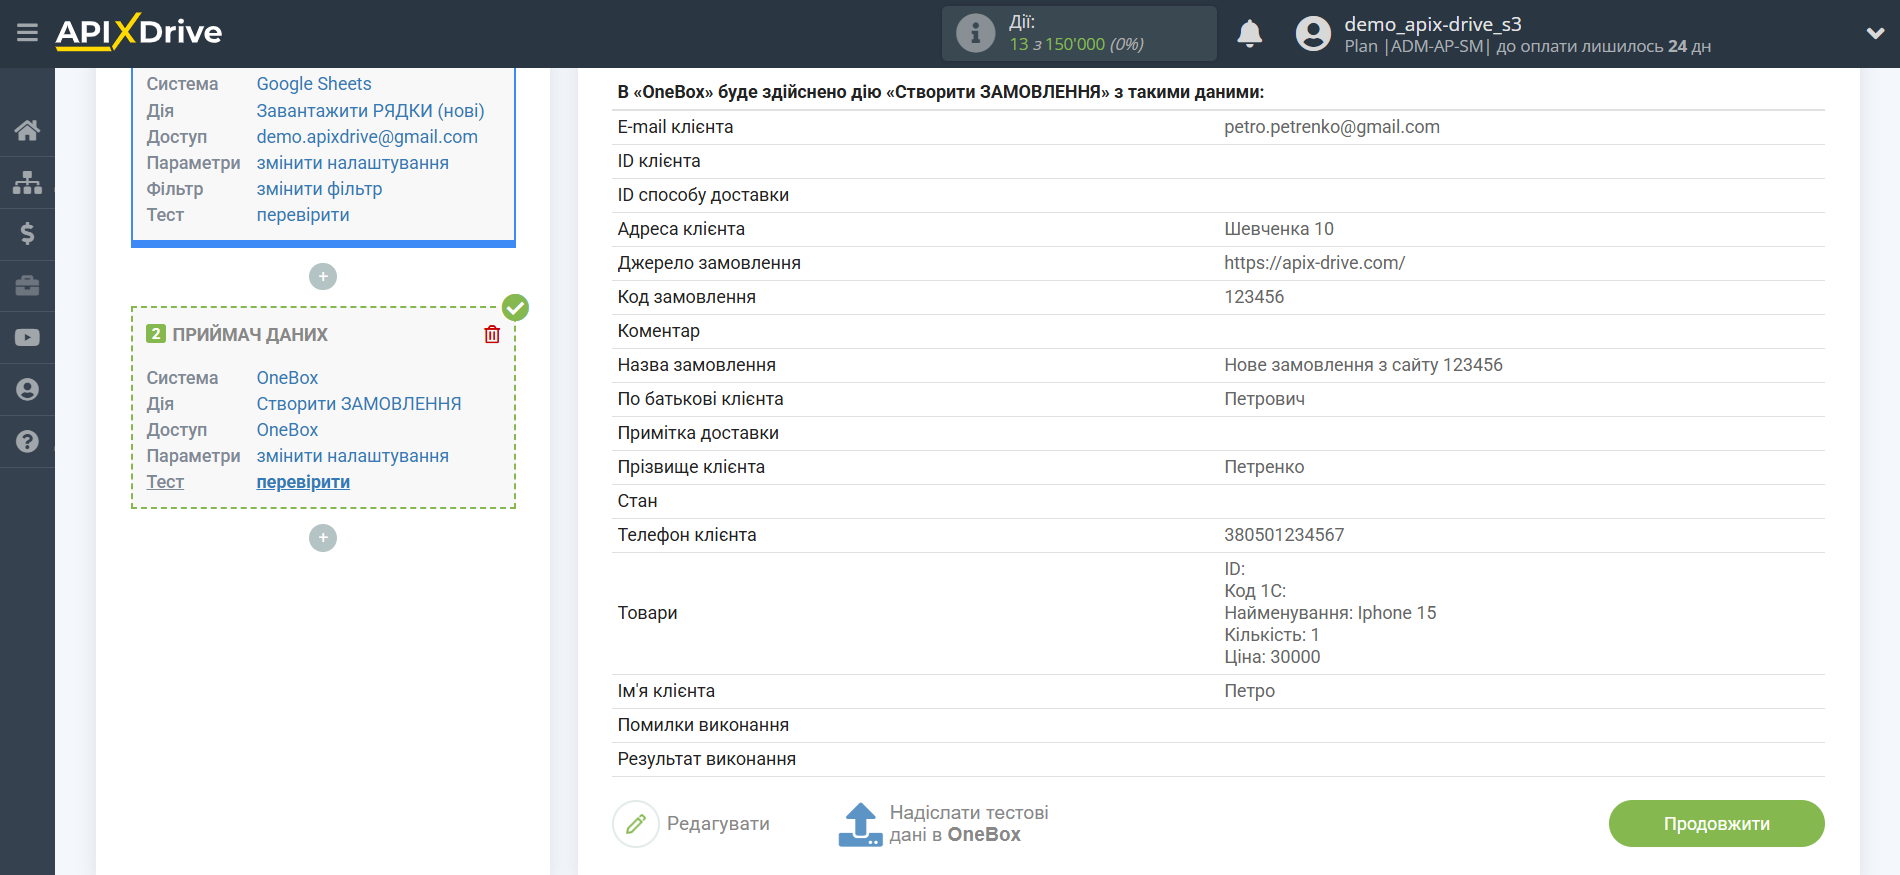Open the help question icon in sidebar
Viewport: 1900px width, 875px height.
pos(27,442)
